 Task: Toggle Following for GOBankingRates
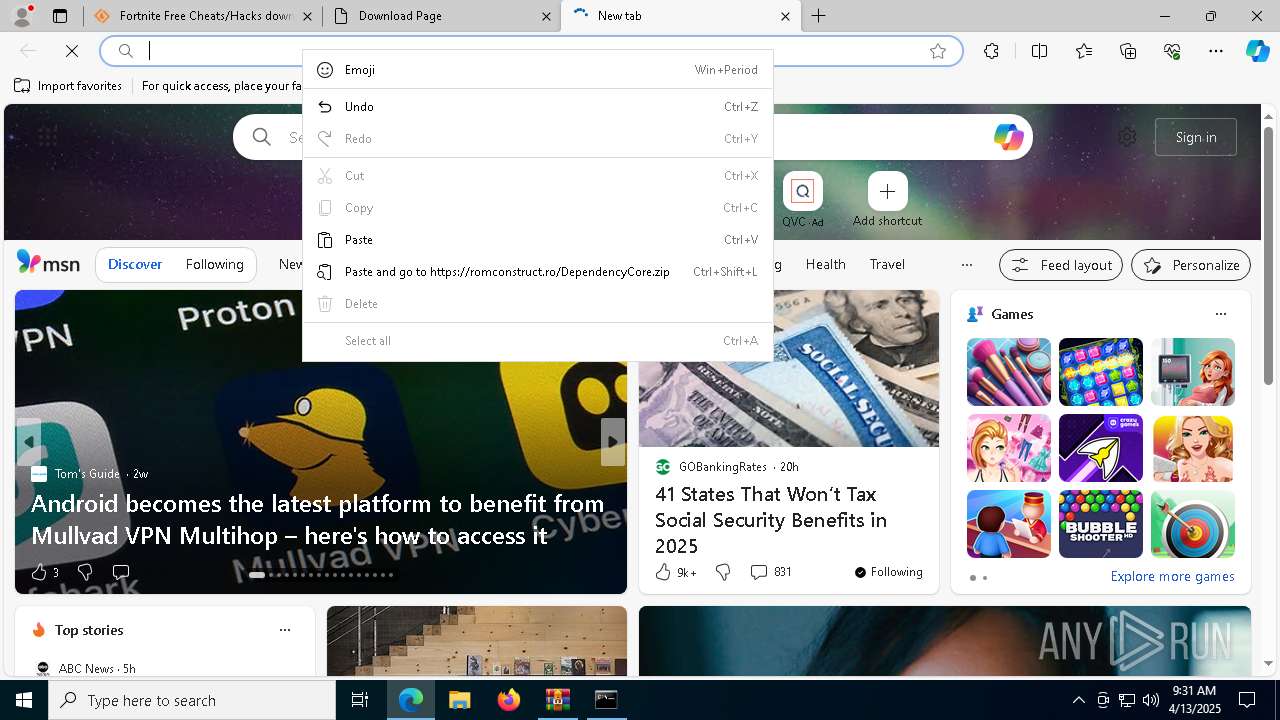[x=888, y=572]
